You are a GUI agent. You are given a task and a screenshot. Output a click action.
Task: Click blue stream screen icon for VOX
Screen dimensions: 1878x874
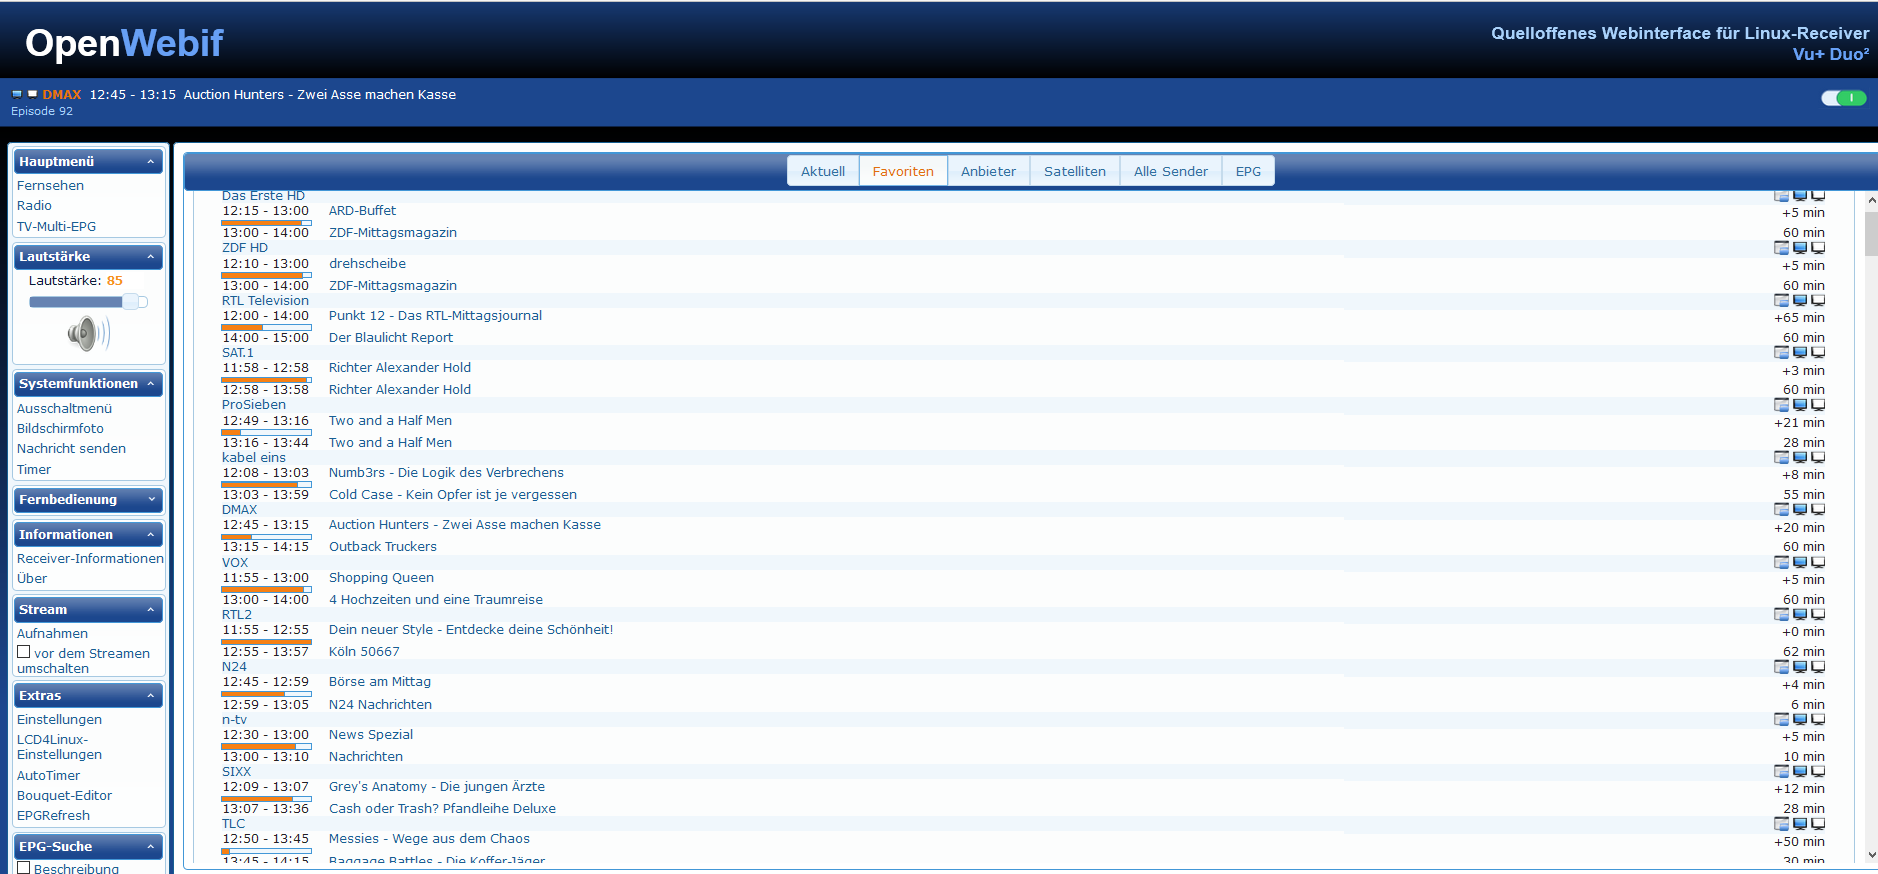tap(1800, 562)
